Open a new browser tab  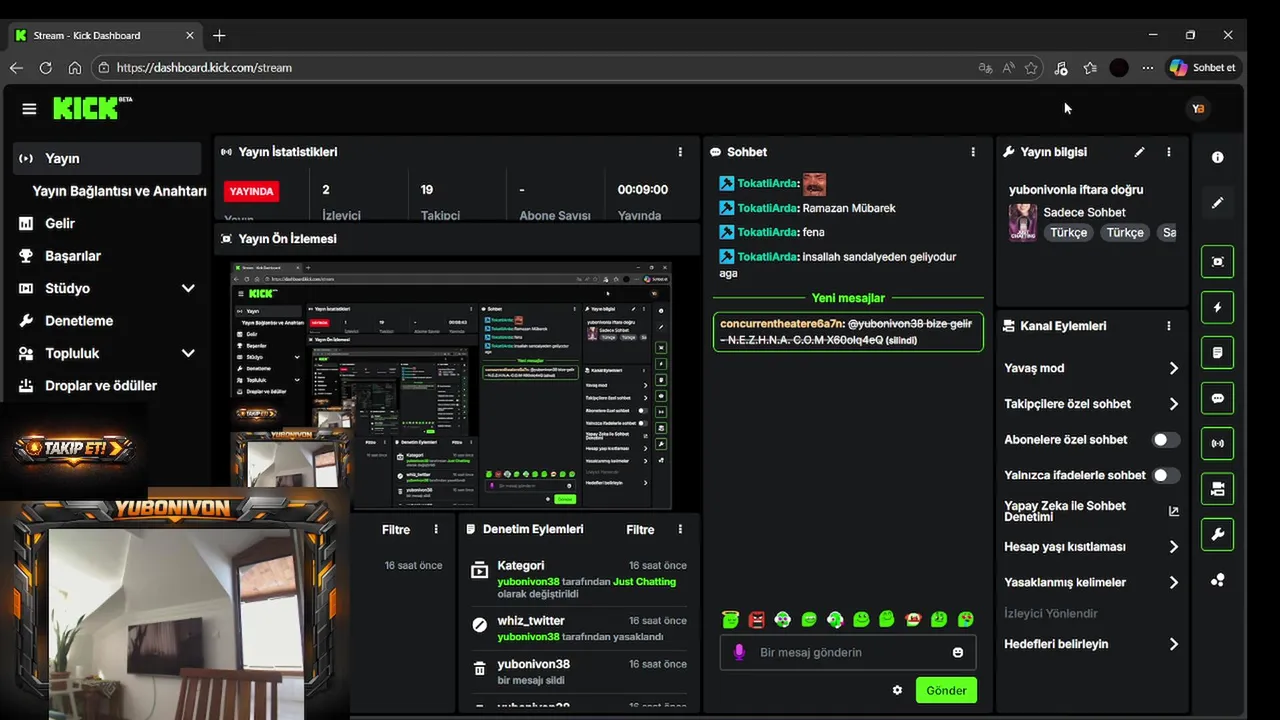tap(219, 35)
